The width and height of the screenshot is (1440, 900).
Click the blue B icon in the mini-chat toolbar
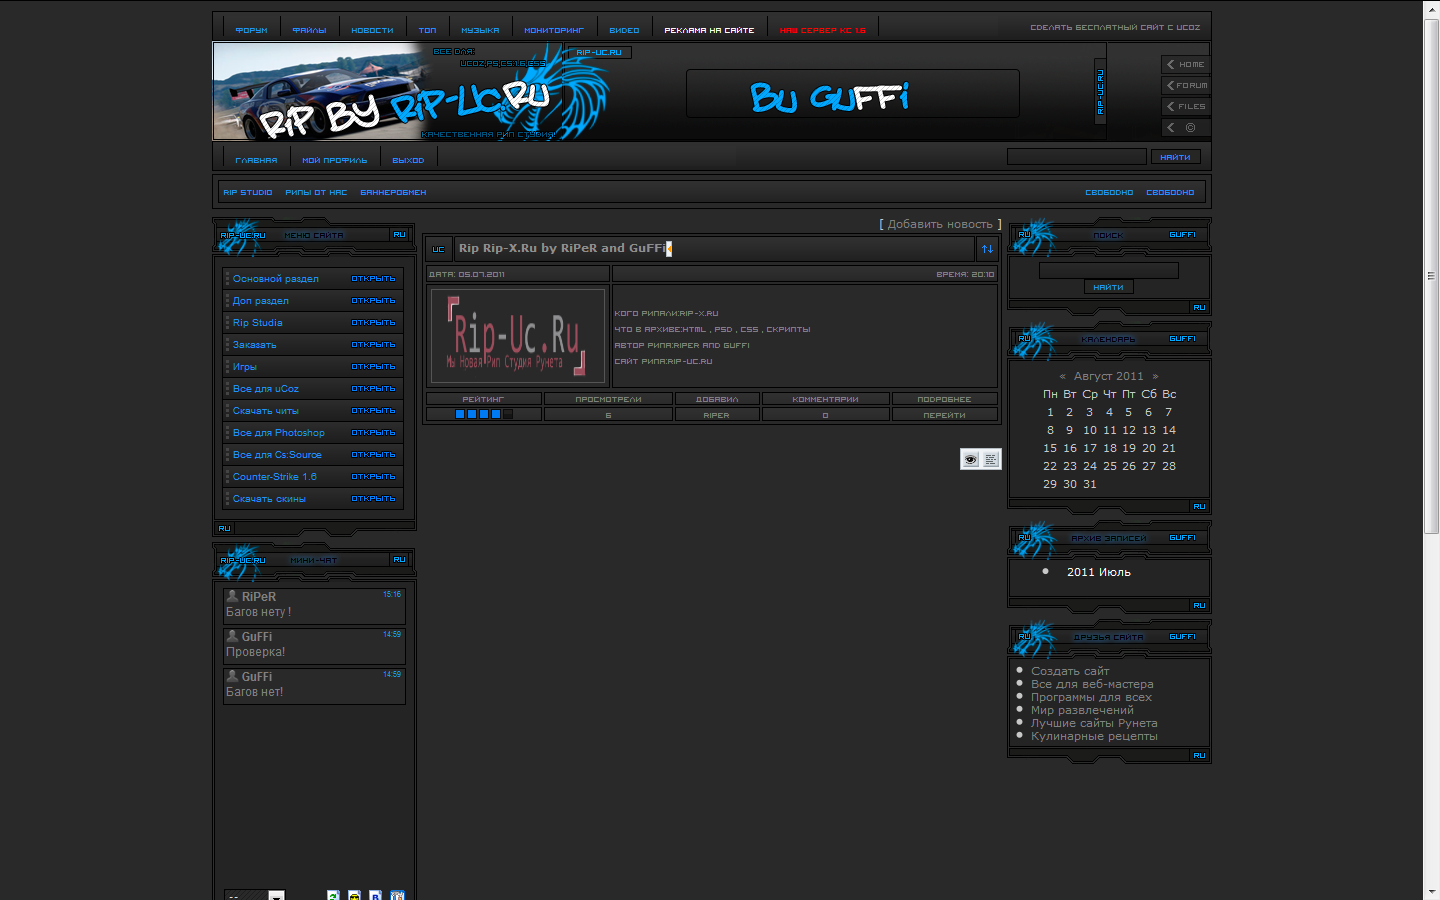click(x=375, y=895)
